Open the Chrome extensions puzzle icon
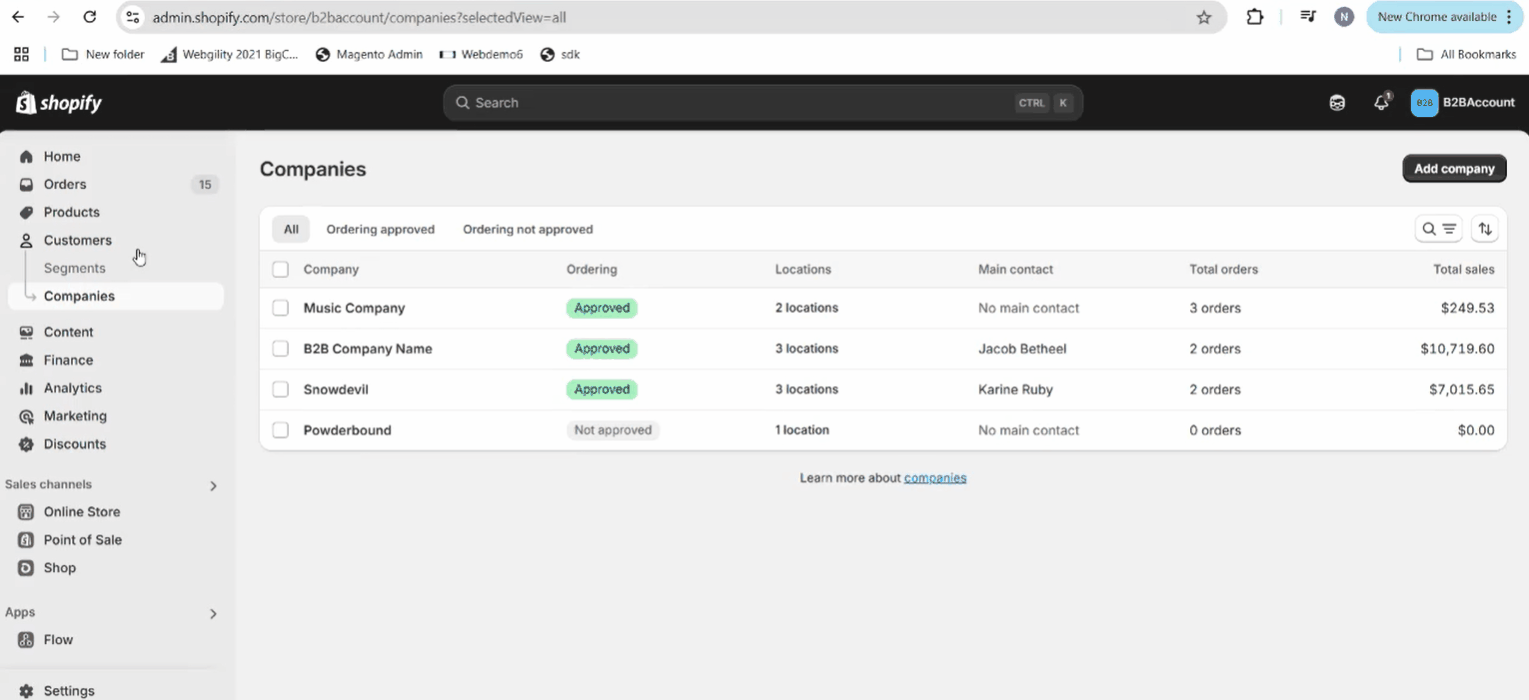The height and width of the screenshot is (700, 1529). coord(1254,17)
